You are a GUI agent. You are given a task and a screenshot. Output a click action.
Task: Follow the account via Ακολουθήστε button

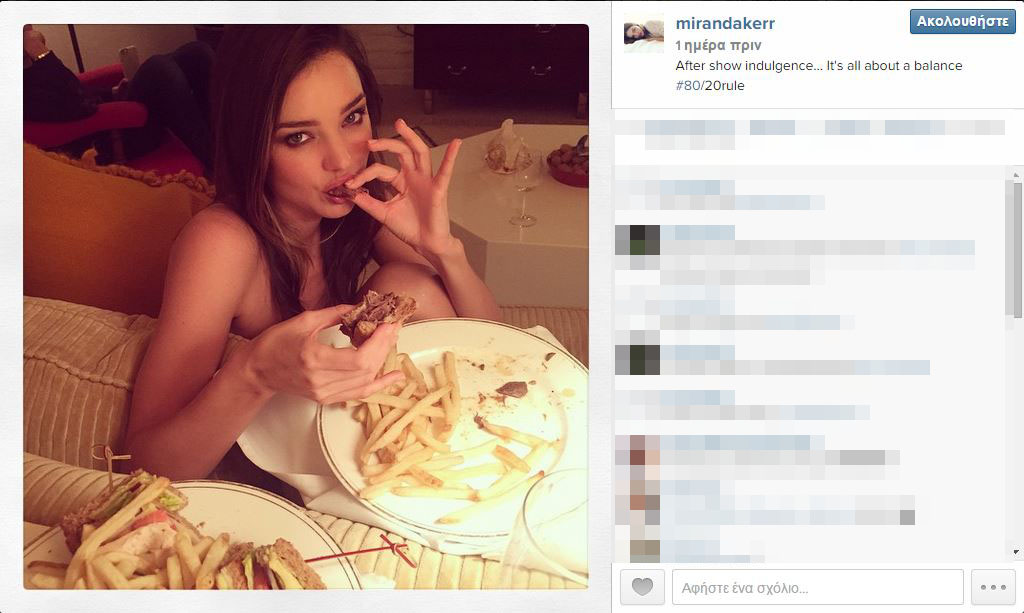963,22
